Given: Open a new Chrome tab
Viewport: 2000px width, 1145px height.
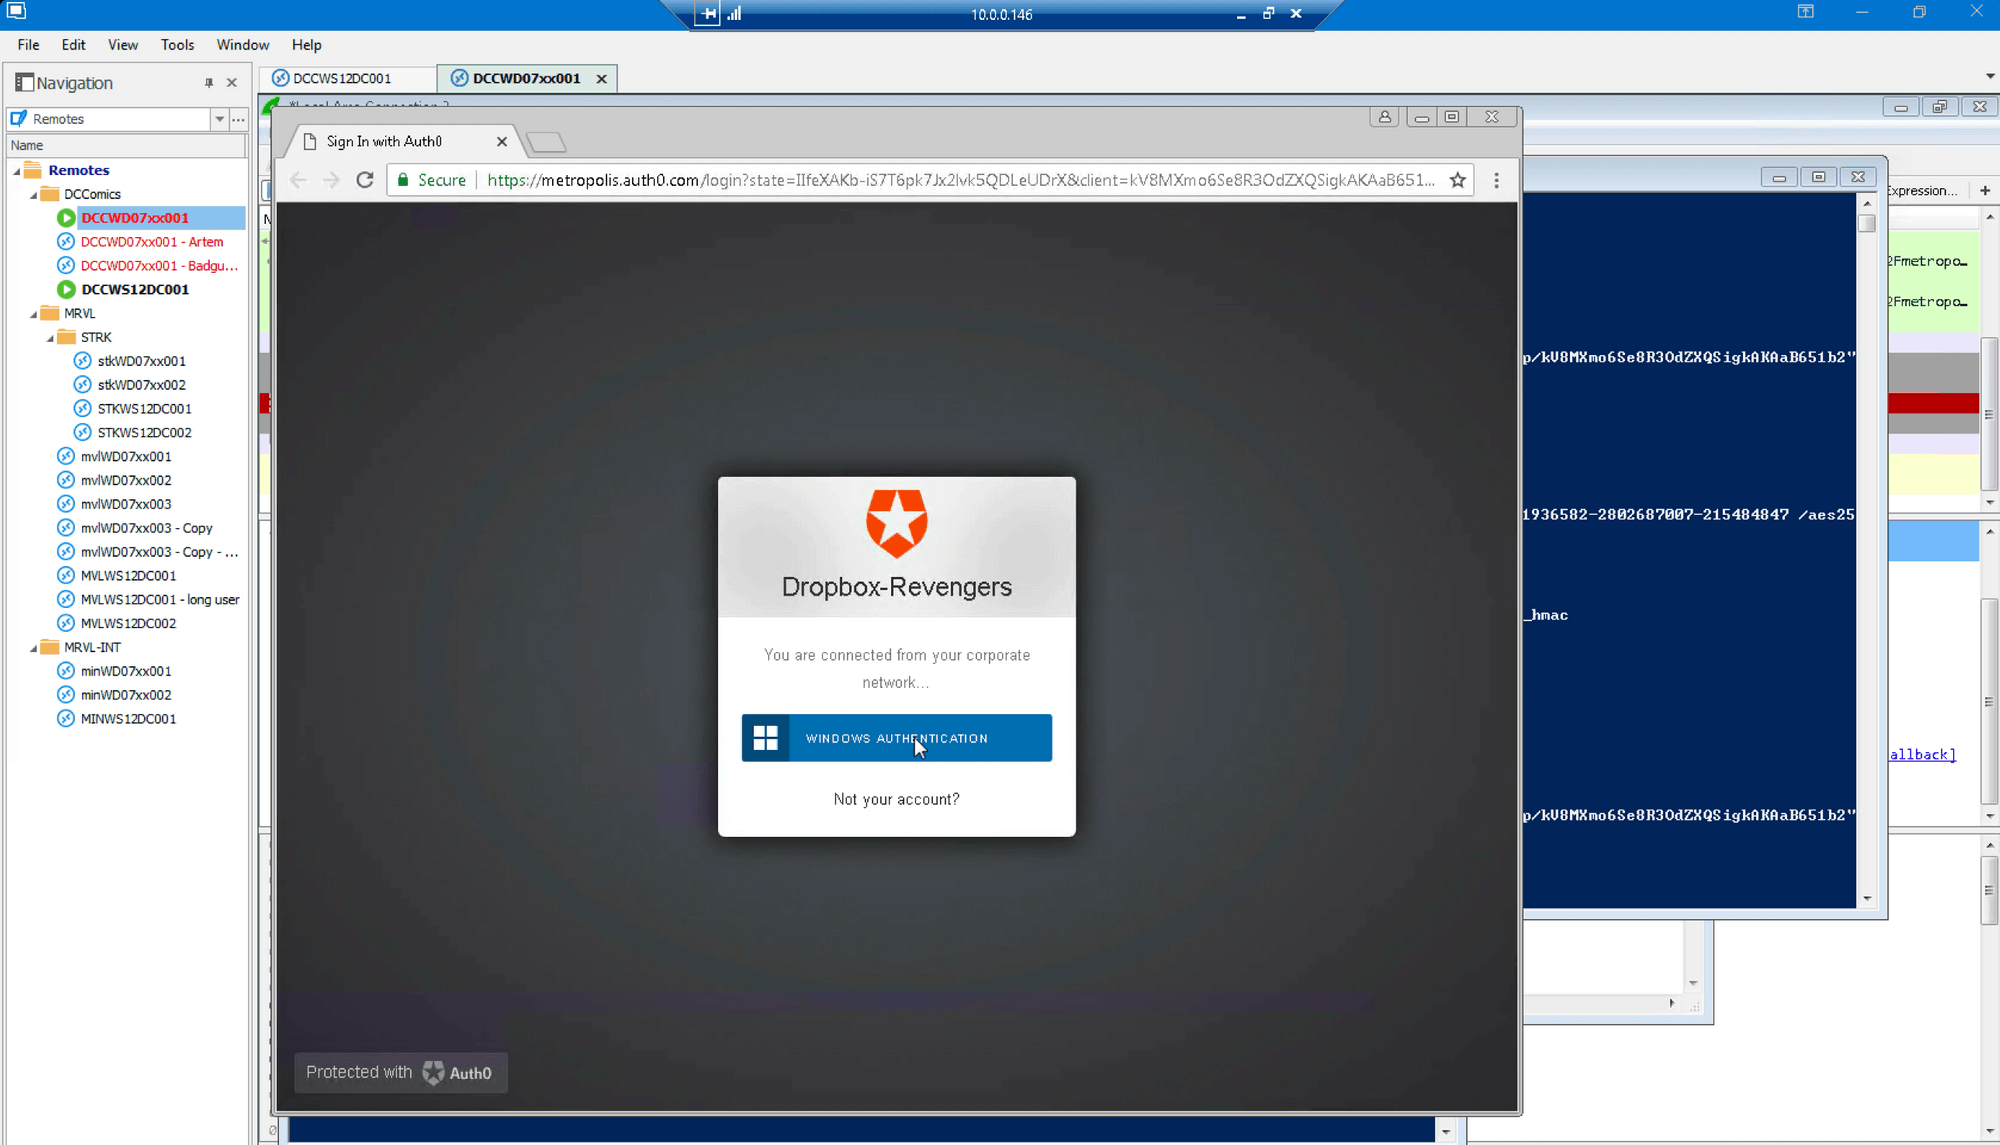Looking at the screenshot, I should [x=546, y=142].
